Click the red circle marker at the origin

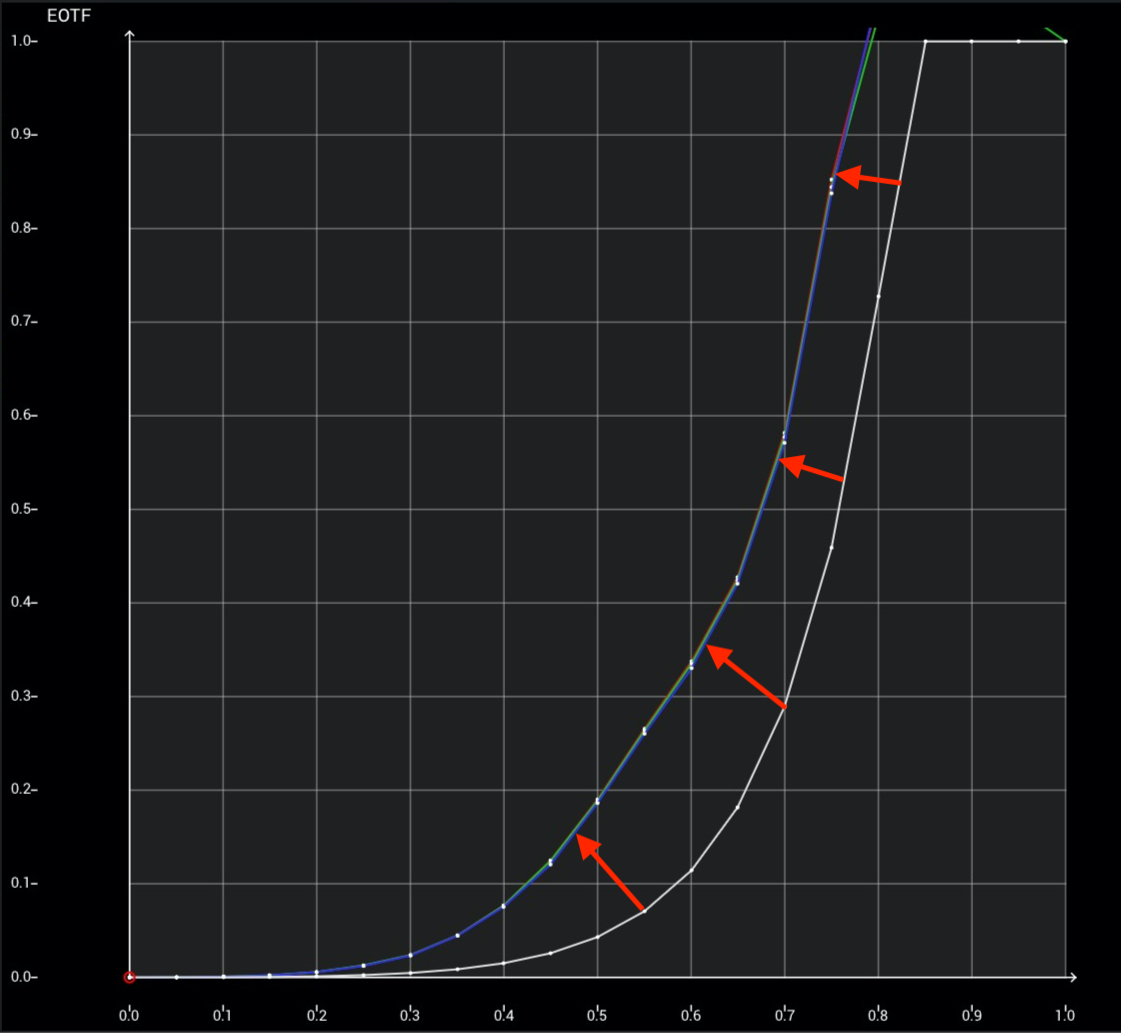click(129, 977)
